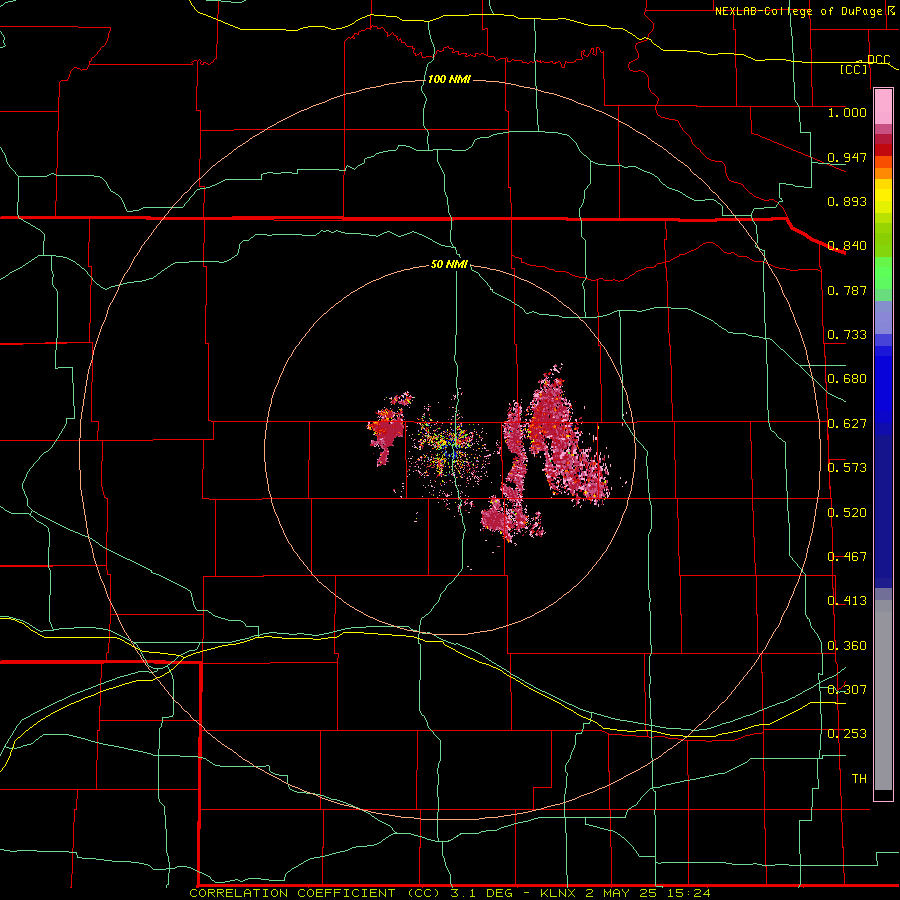
Task: Select the 0.360 scale value
Action: (x=847, y=645)
